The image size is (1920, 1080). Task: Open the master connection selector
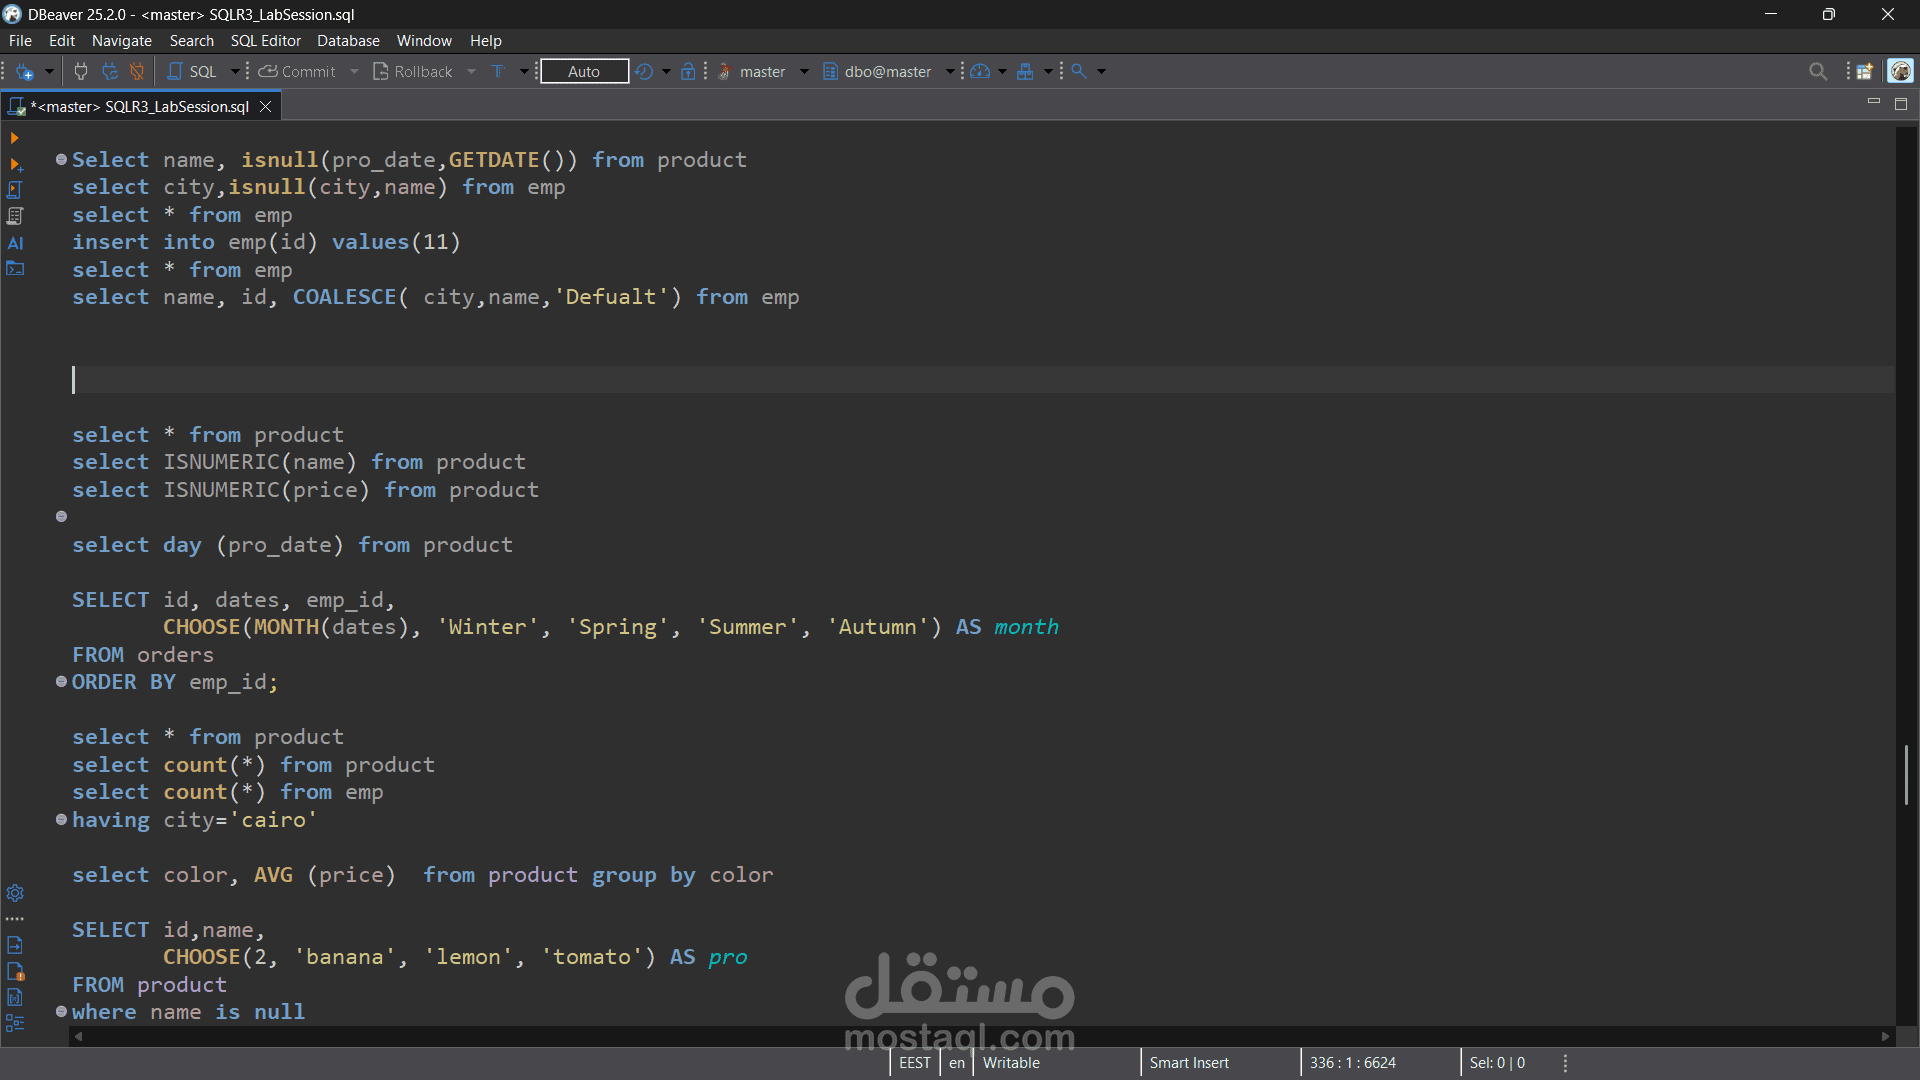(763, 72)
